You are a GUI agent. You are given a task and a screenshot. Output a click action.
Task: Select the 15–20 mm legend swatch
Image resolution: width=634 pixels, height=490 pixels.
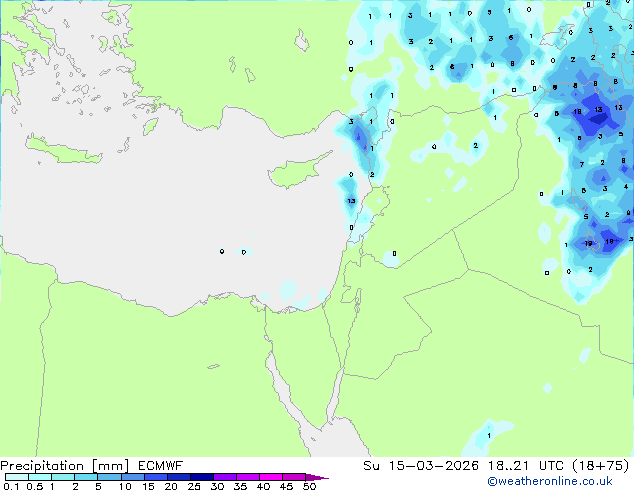155,477
